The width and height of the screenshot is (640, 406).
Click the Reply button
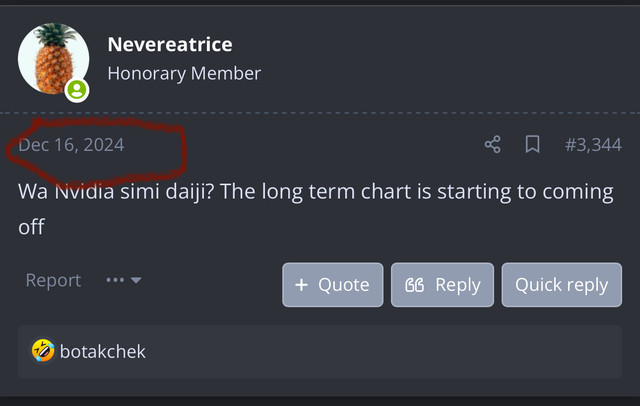click(x=442, y=285)
